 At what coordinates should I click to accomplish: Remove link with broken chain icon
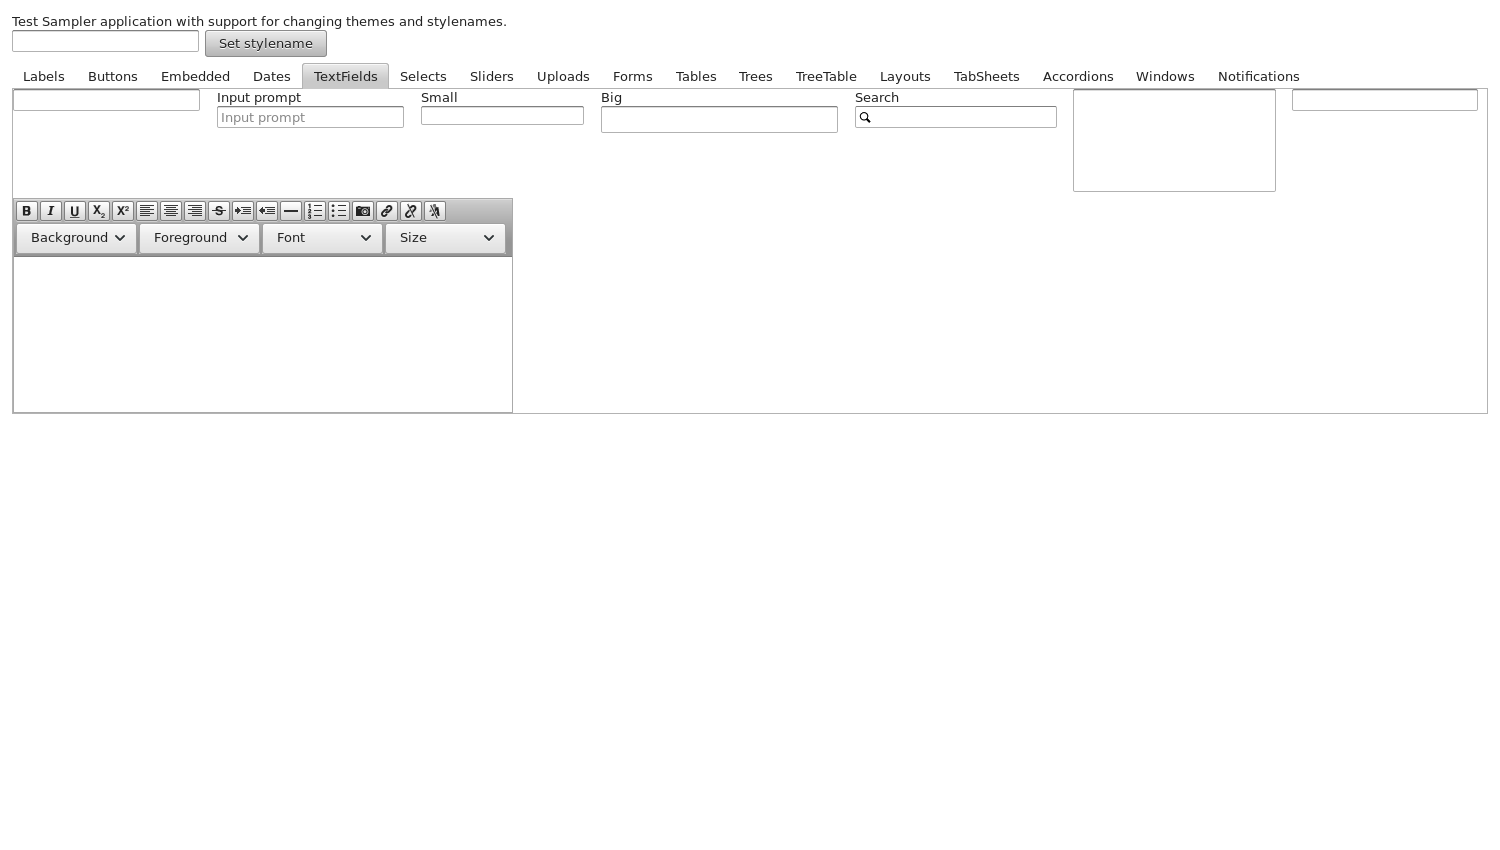(x=411, y=211)
